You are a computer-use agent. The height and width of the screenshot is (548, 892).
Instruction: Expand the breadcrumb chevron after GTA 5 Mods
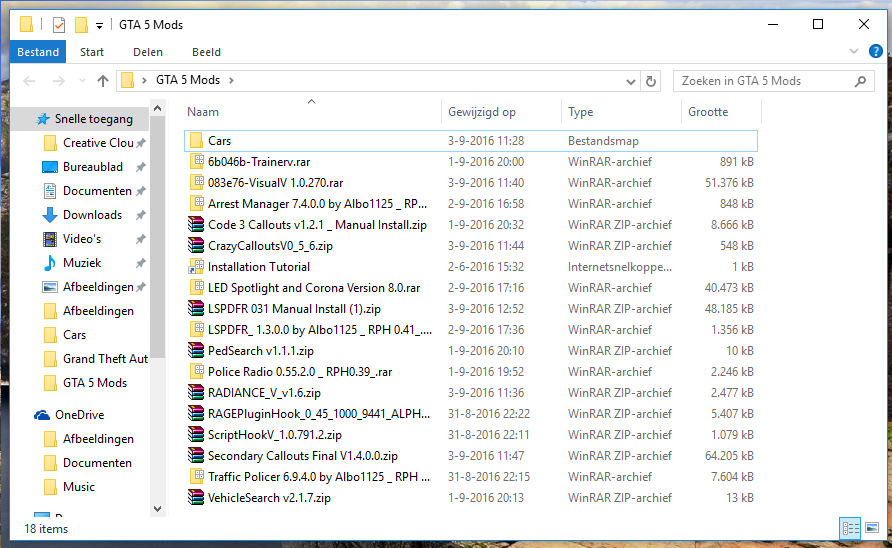coord(232,81)
